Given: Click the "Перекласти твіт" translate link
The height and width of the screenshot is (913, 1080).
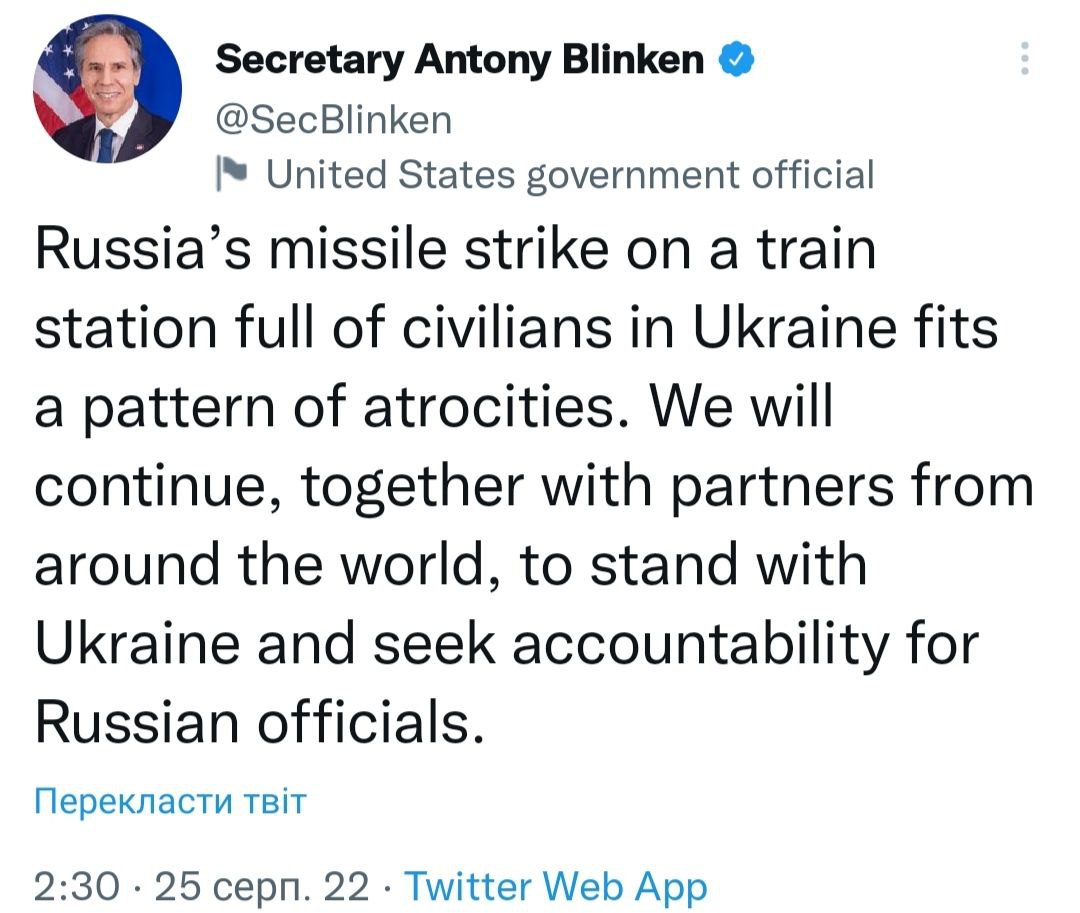Looking at the screenshot, I should pyautogui.click(x=169, y=800).
